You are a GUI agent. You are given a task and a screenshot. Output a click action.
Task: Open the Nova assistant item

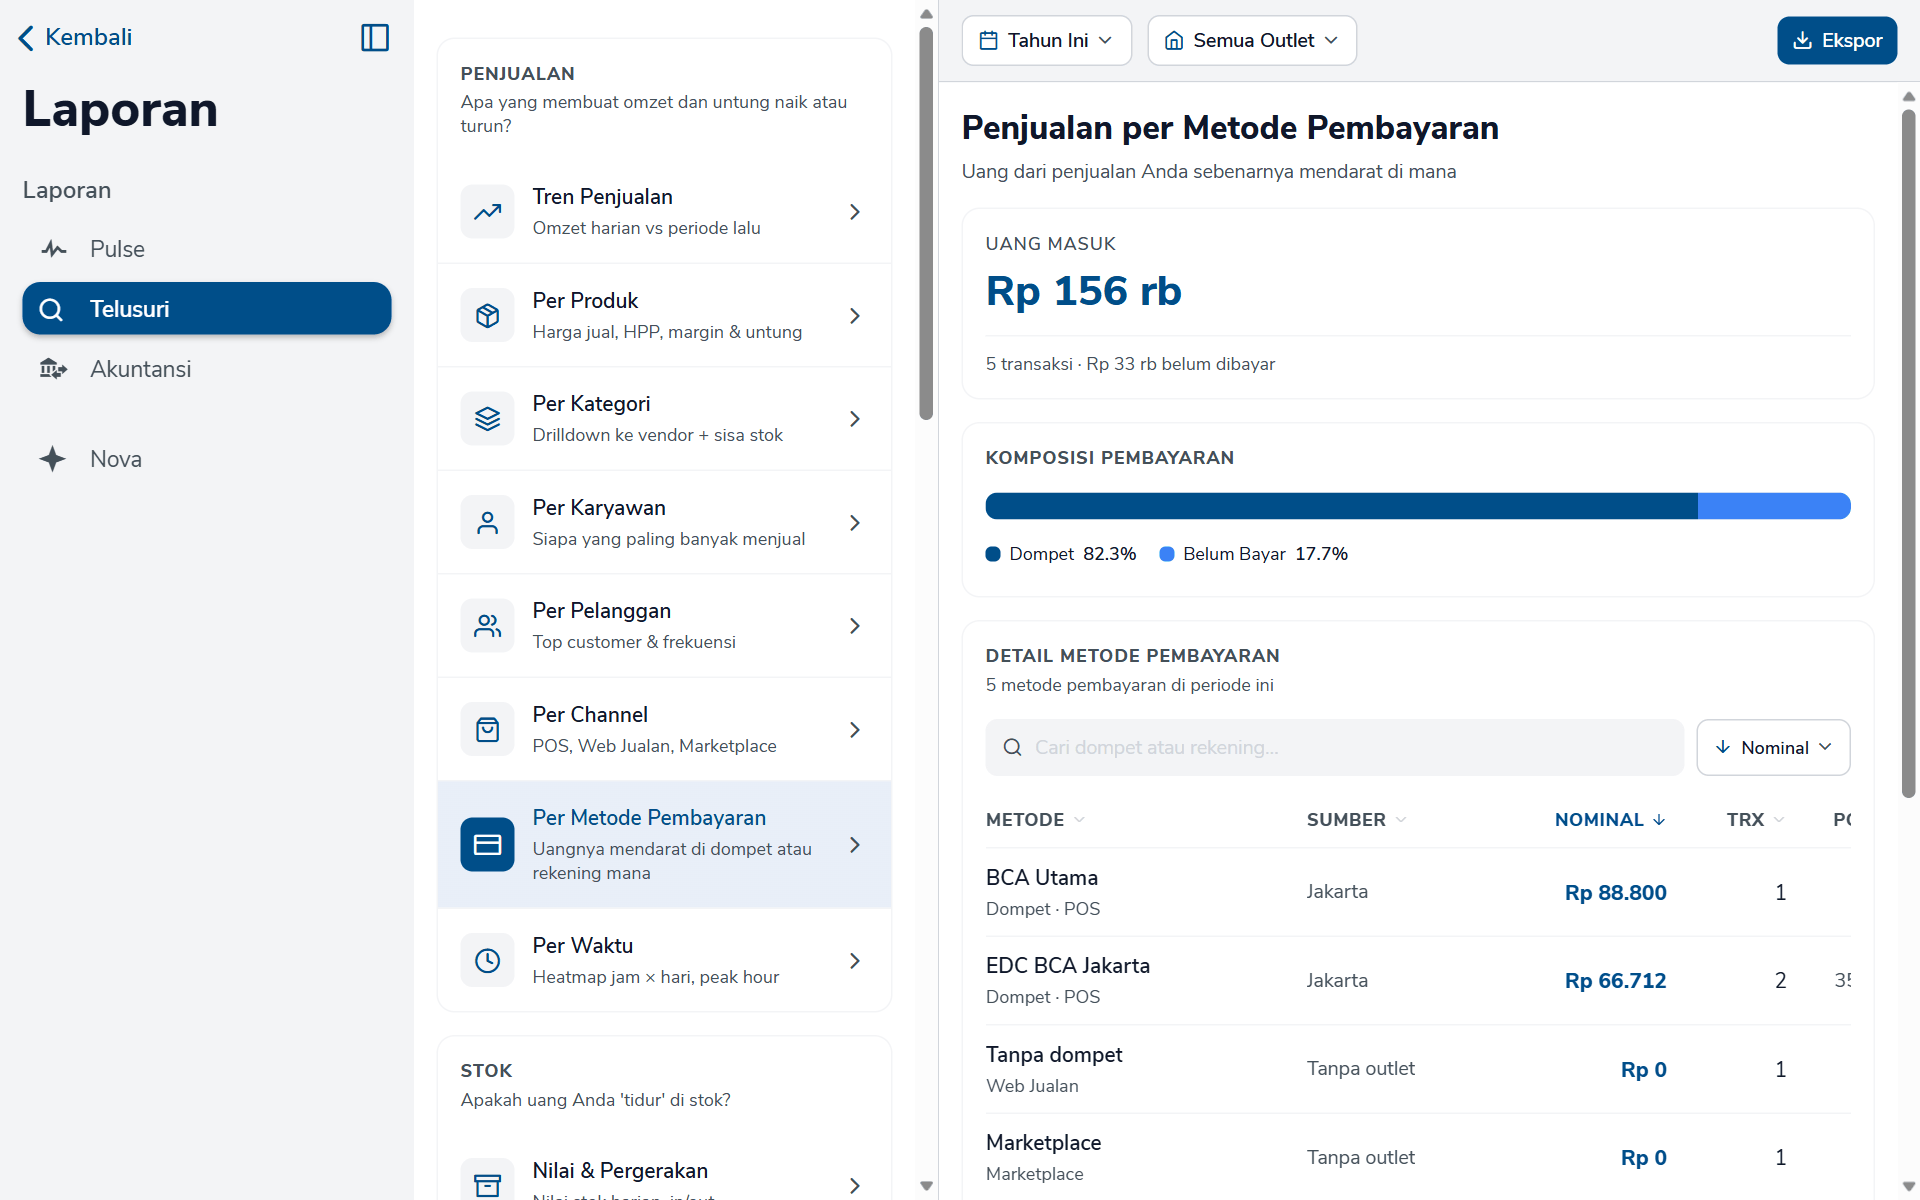[x=207, y=459]
